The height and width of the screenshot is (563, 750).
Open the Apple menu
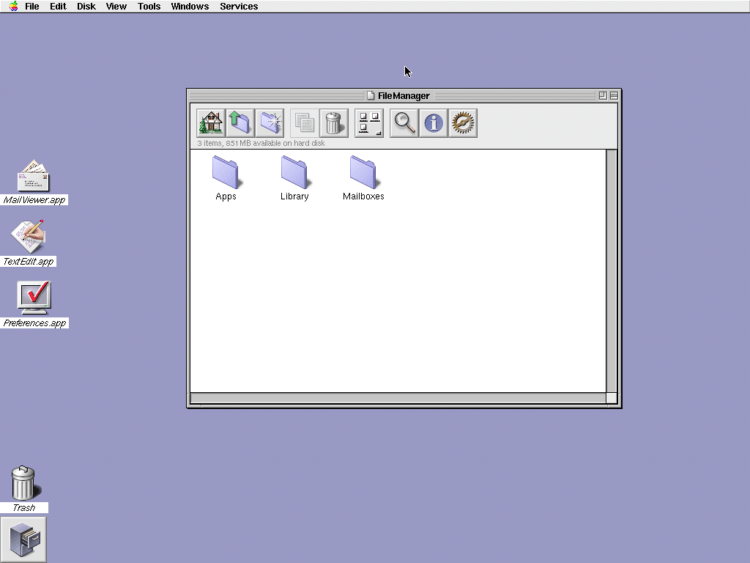[x=13, y=6]
